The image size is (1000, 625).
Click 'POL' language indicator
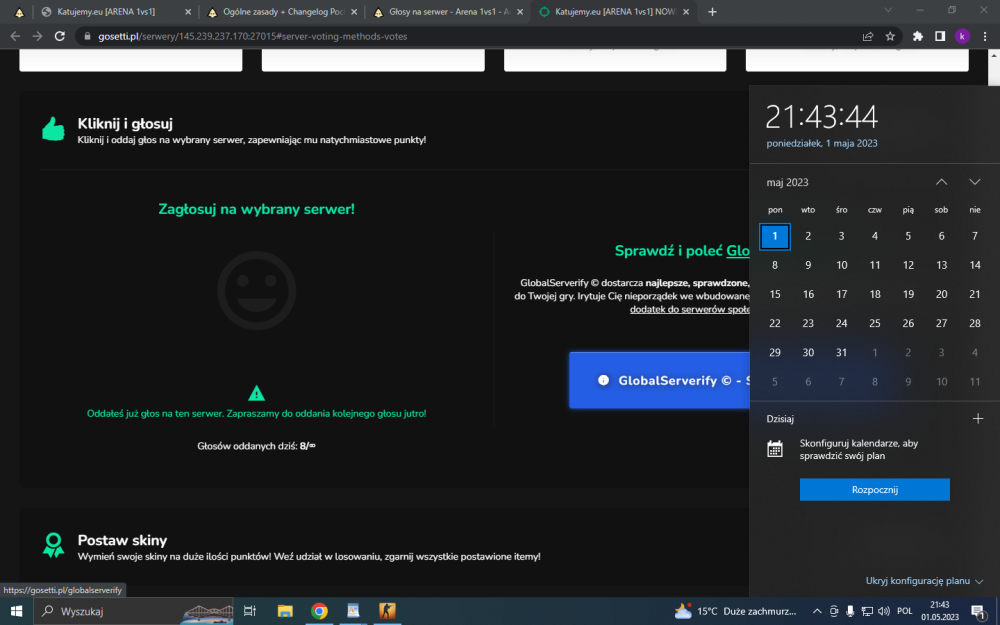pyautogui.click(x=904, y=611)
